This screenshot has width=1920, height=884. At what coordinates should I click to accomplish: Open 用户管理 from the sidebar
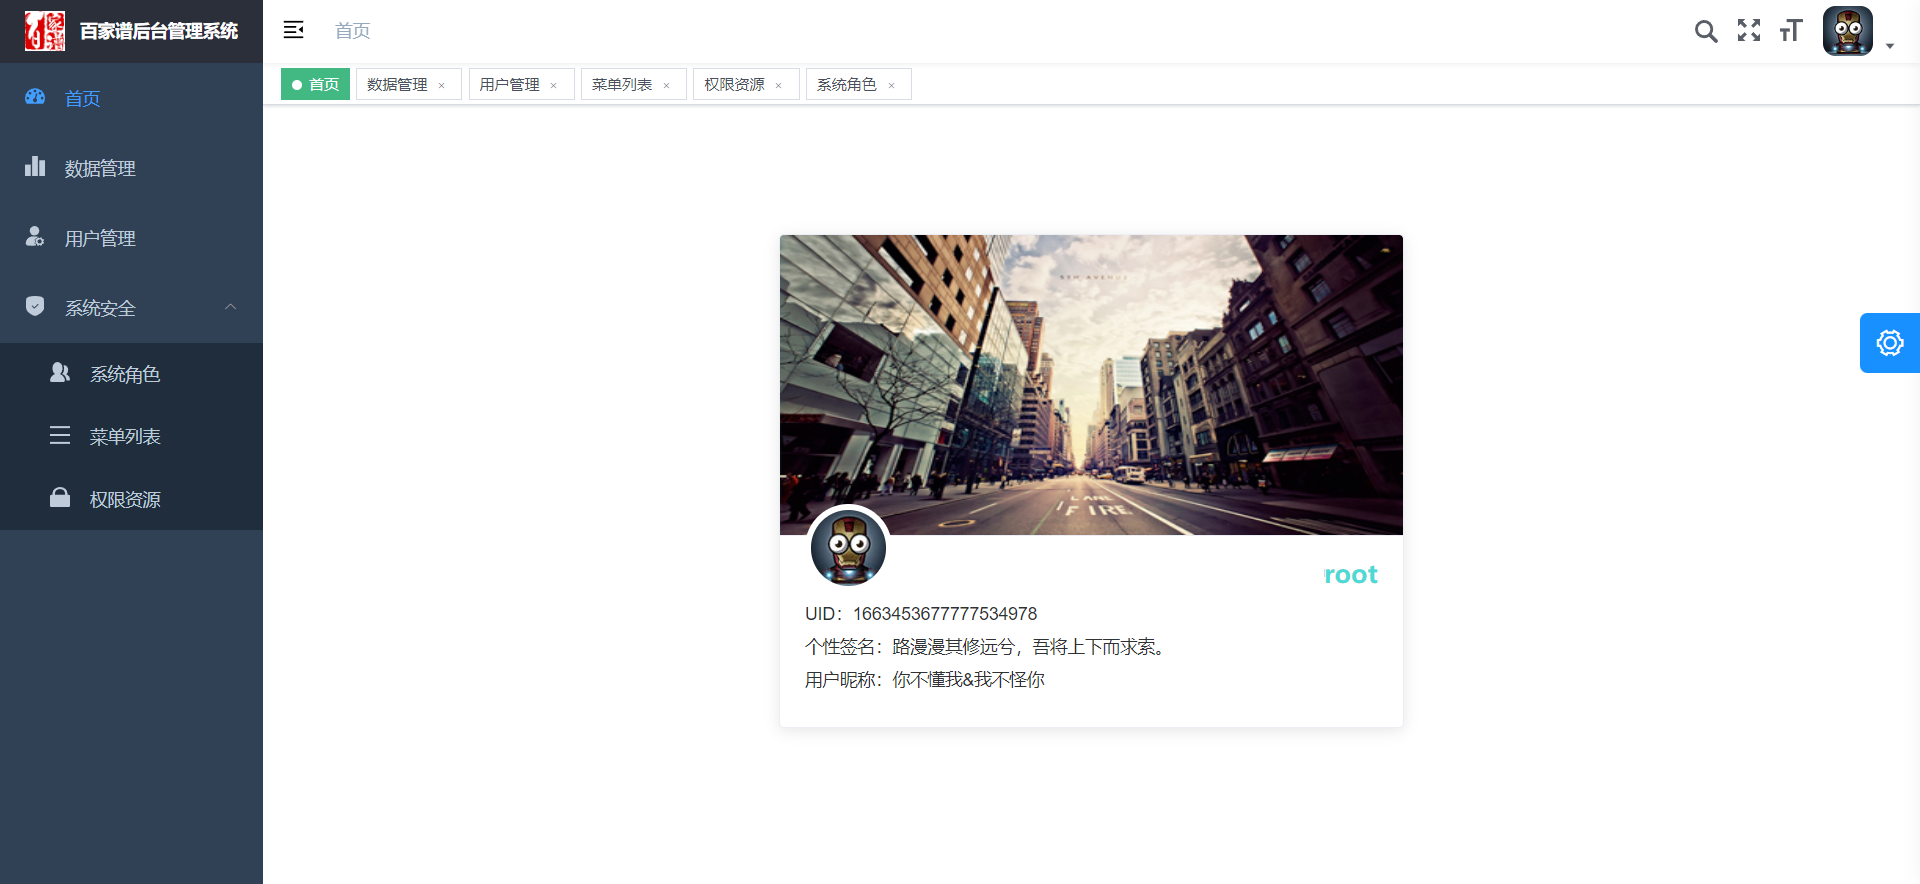(100, 238)
